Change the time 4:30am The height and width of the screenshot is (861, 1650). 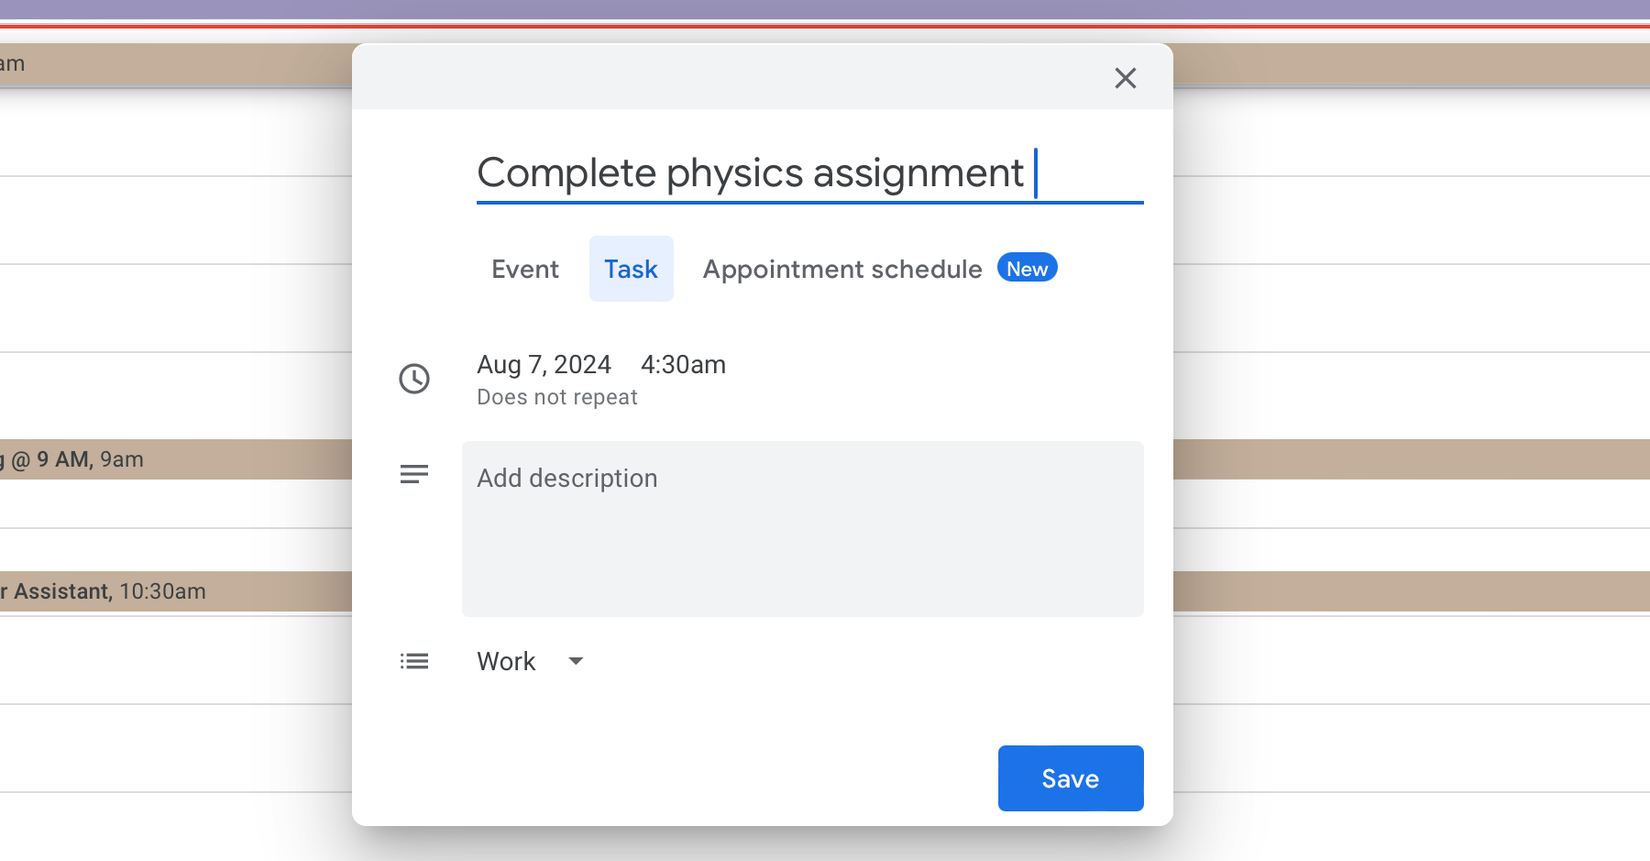(x=682, y=364)
